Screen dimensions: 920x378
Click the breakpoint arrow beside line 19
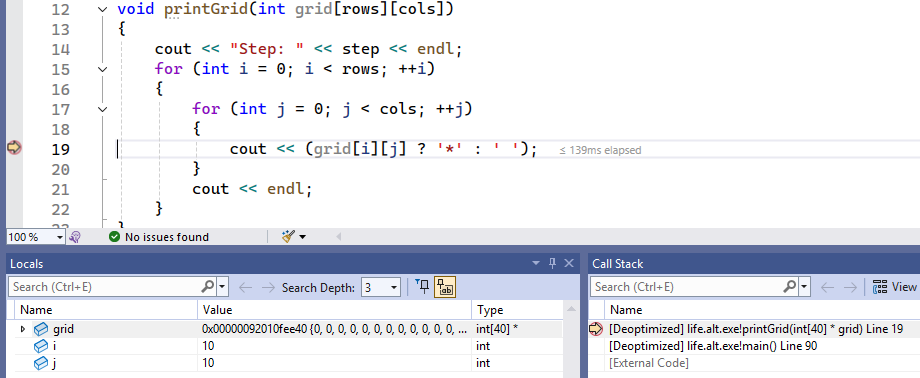coord(14,148)
